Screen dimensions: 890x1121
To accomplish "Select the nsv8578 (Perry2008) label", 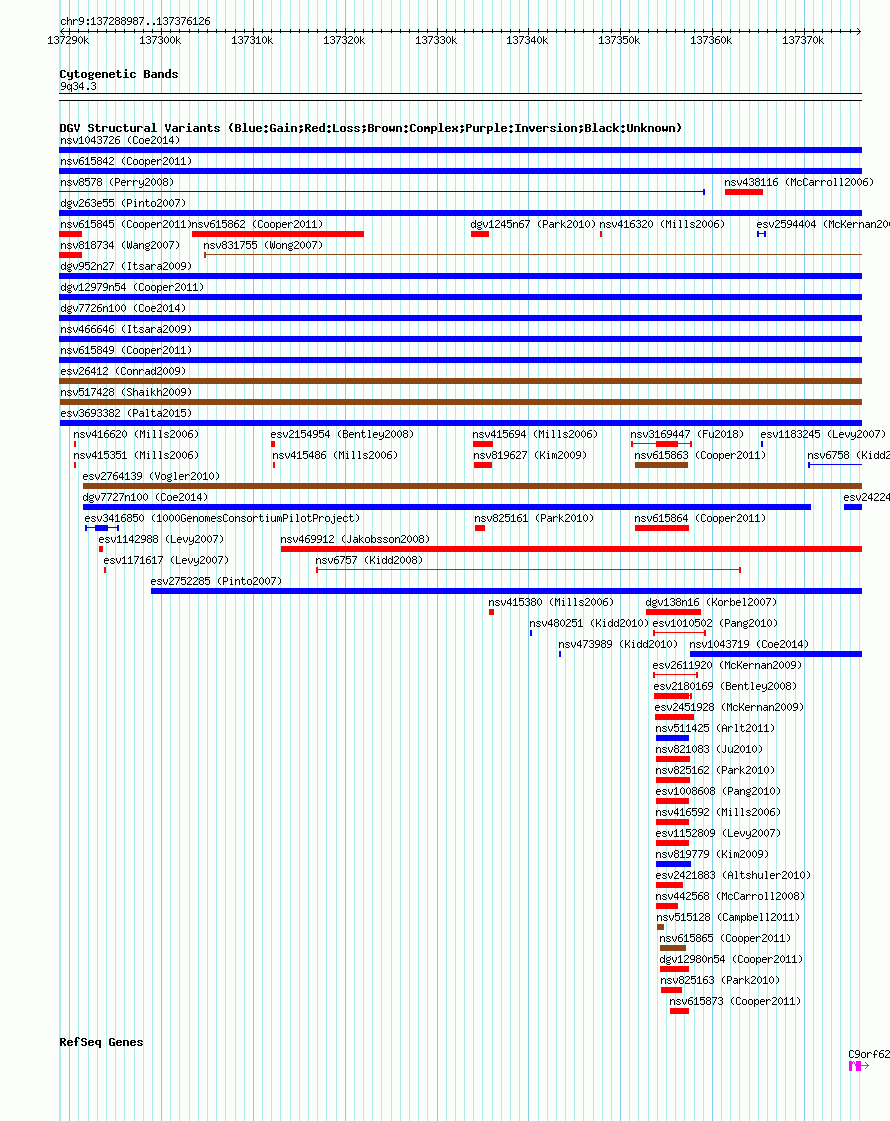I will [x=117, y=182].
